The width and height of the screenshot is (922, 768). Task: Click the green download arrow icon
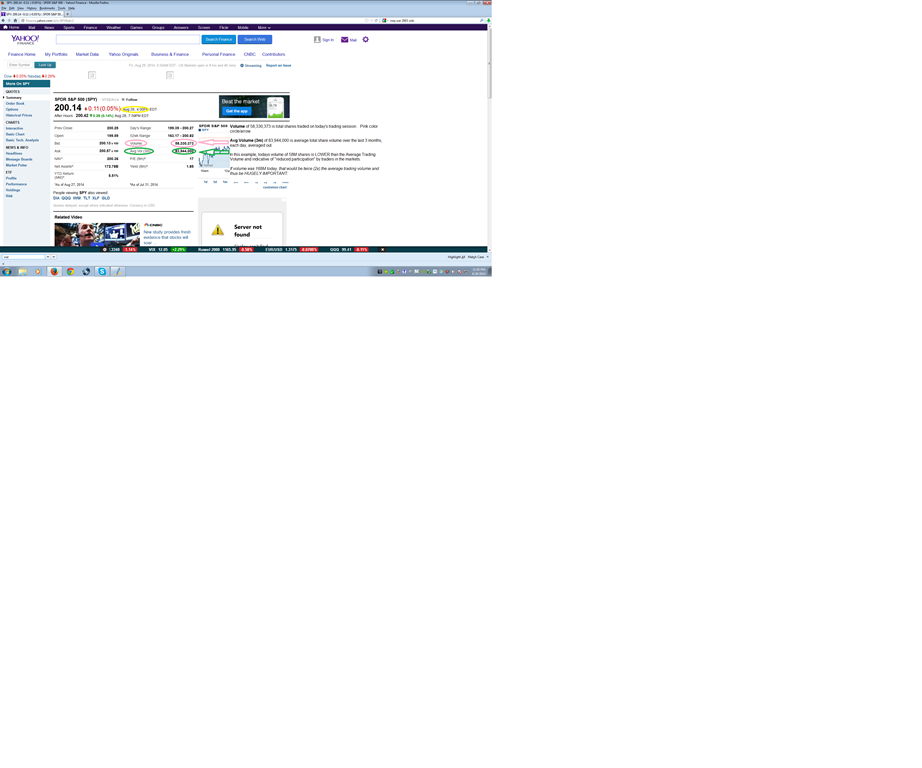click(489, 21)
